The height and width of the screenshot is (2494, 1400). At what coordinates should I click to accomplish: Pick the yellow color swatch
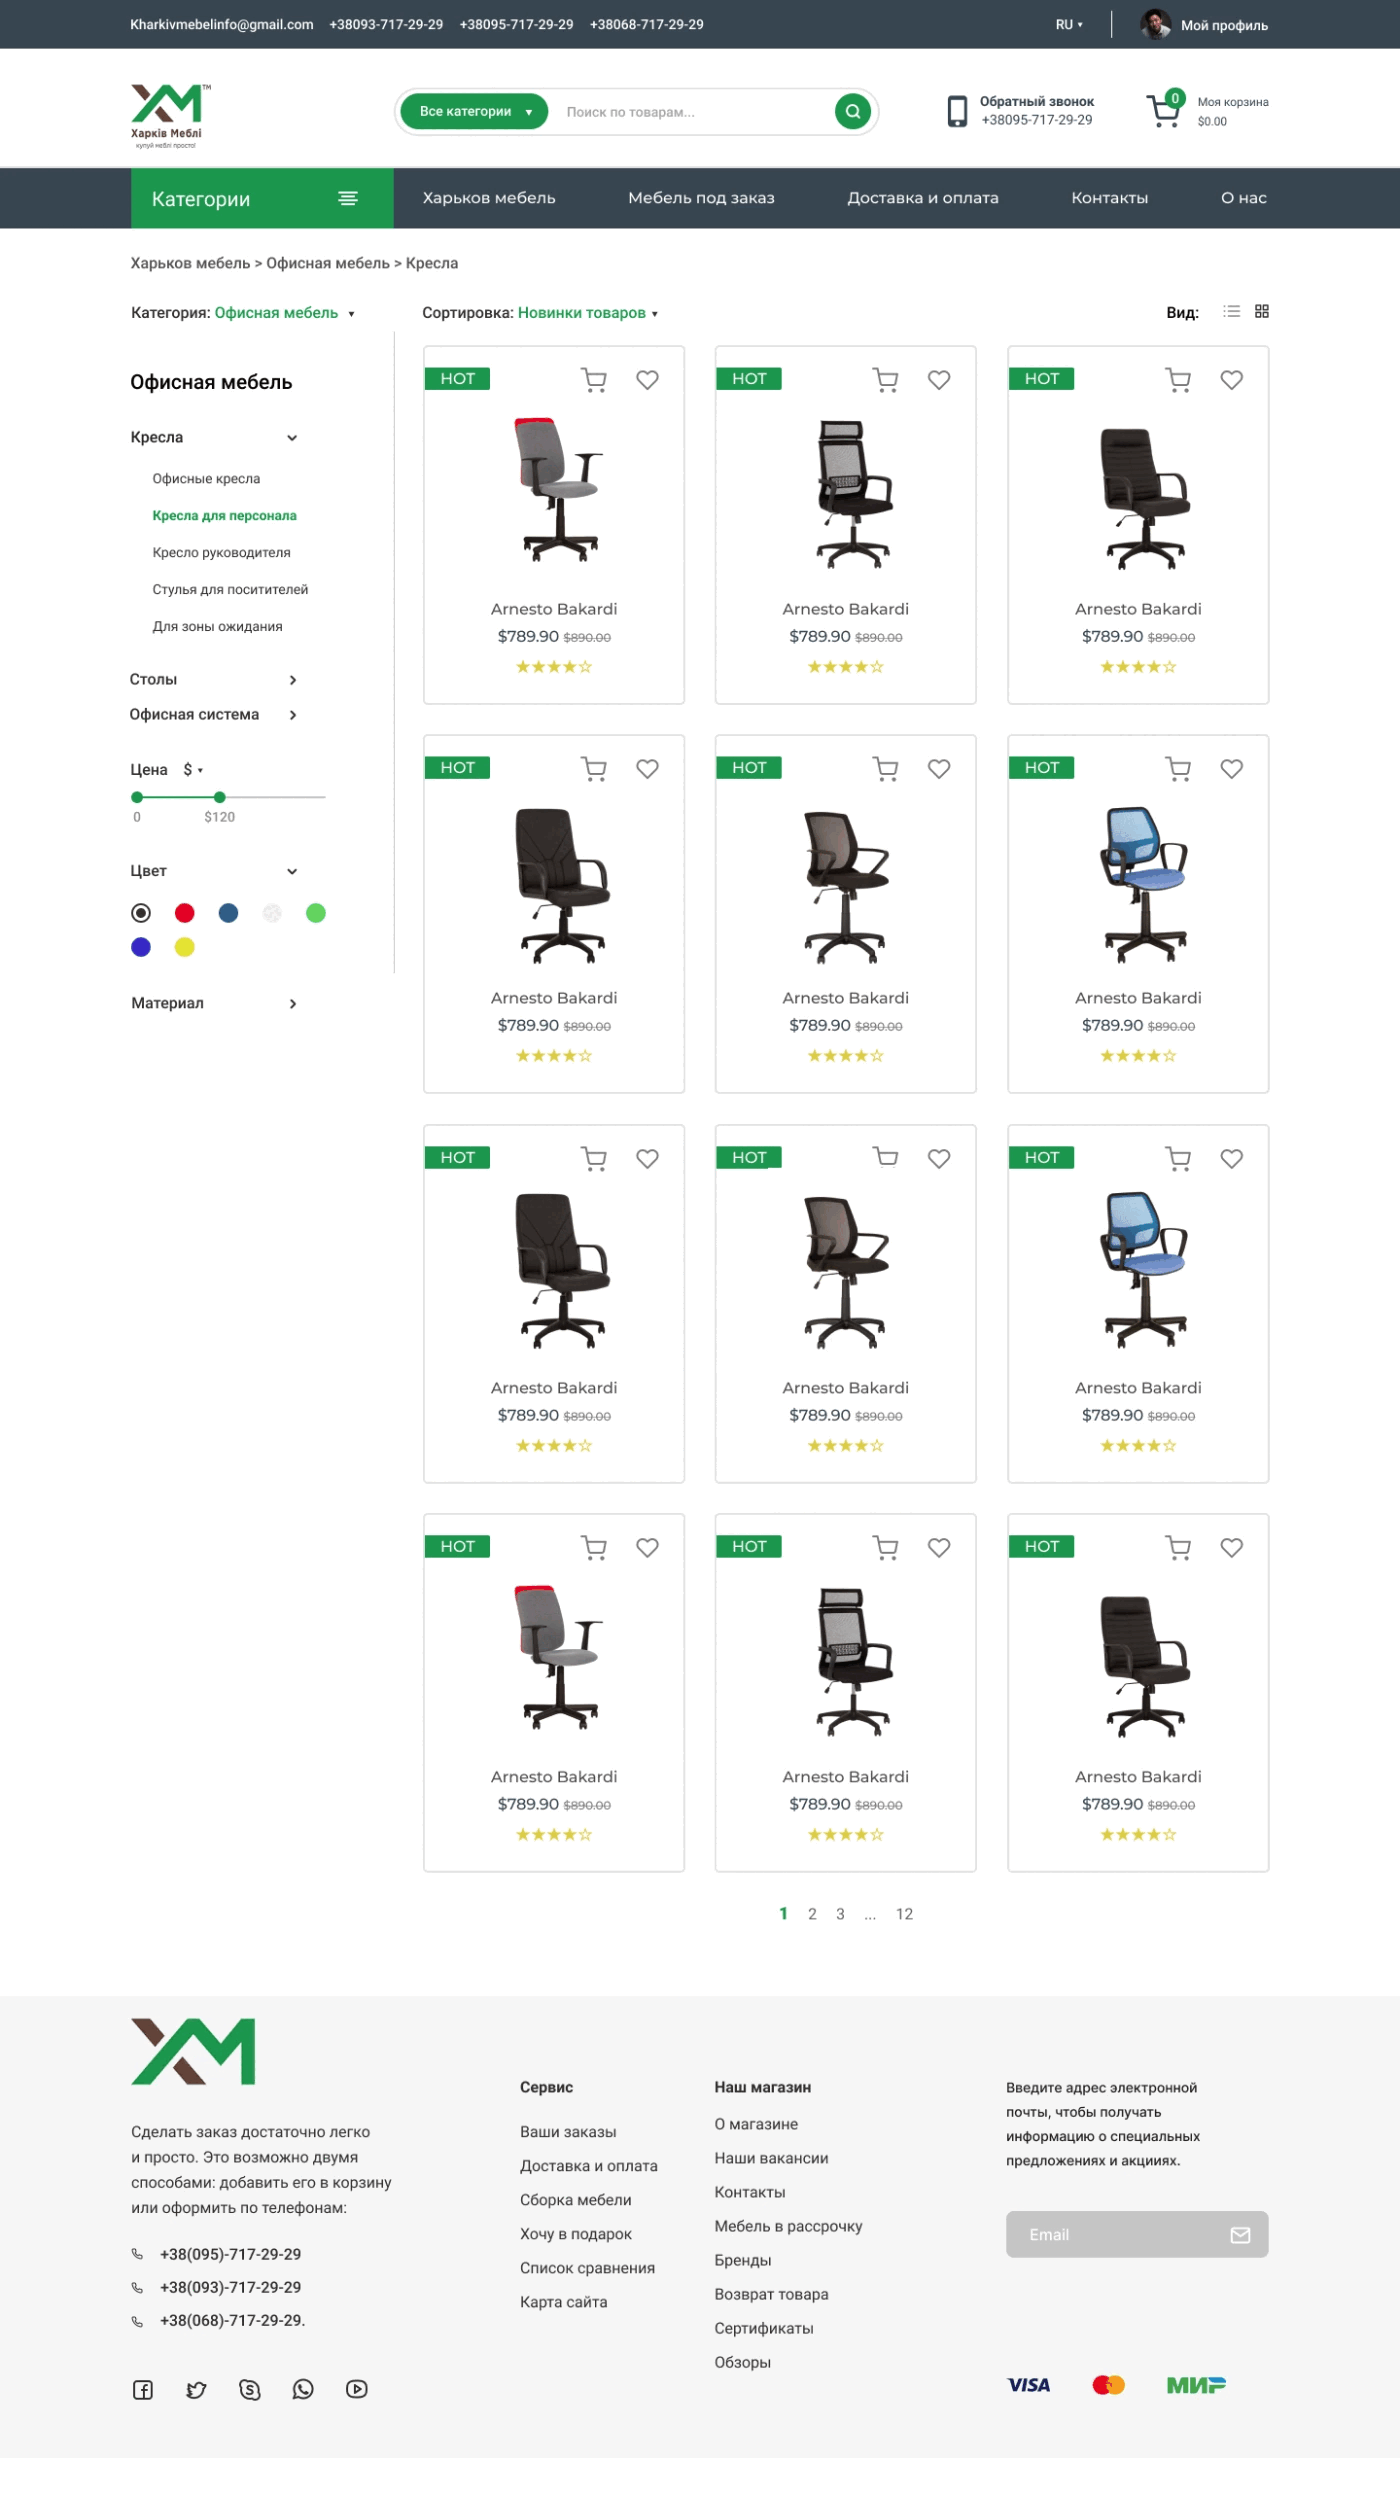click(x=185, y=947)
